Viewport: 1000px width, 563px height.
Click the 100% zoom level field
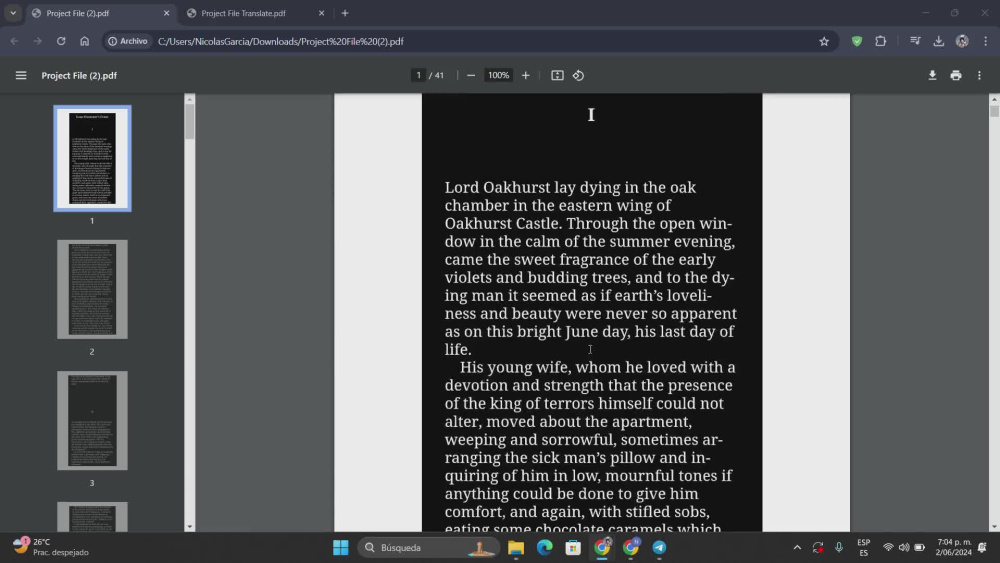tap(498, 75)
